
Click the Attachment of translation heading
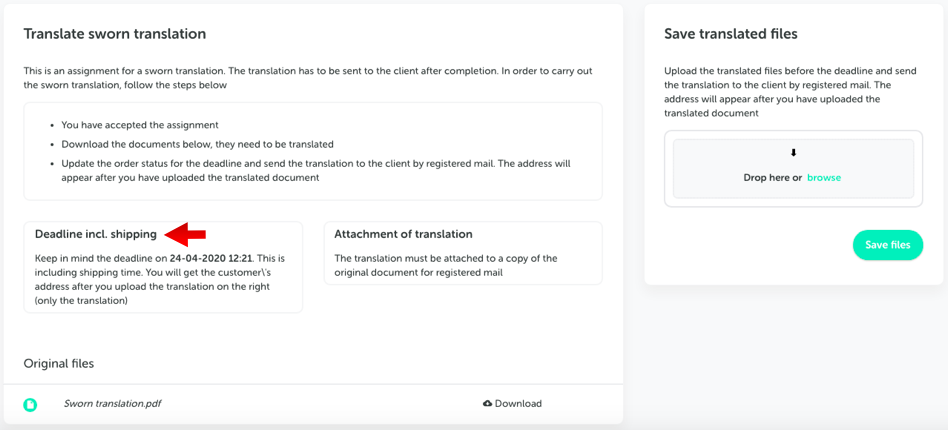(x=404, y=234)
